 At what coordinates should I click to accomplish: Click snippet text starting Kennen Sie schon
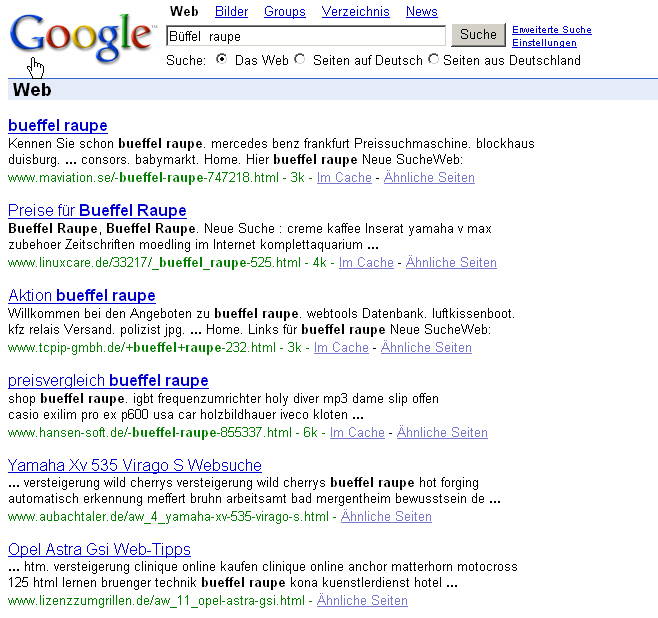pos(271,151)
